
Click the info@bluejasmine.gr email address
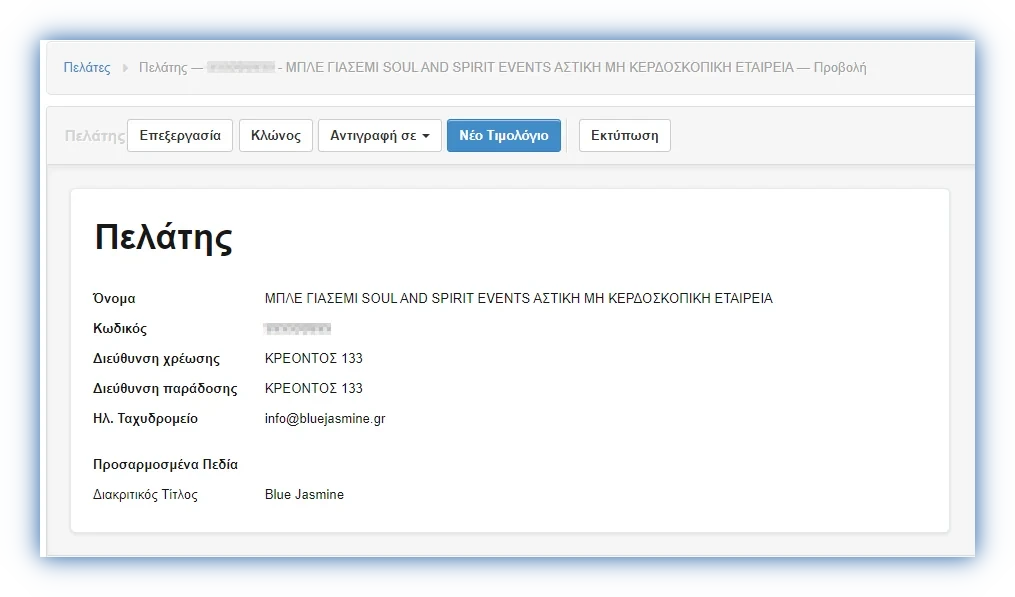324,419
